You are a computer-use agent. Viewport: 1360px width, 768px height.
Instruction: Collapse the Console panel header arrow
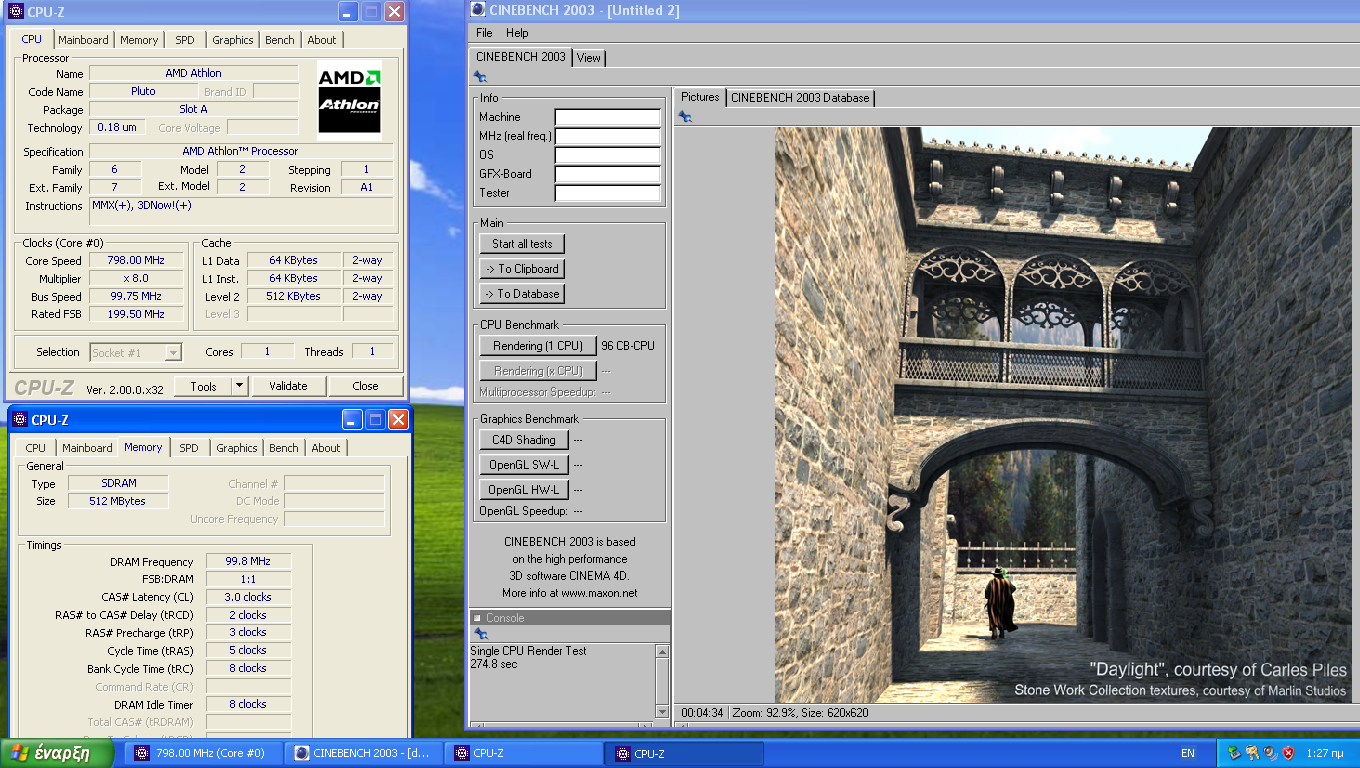[477, 618]
